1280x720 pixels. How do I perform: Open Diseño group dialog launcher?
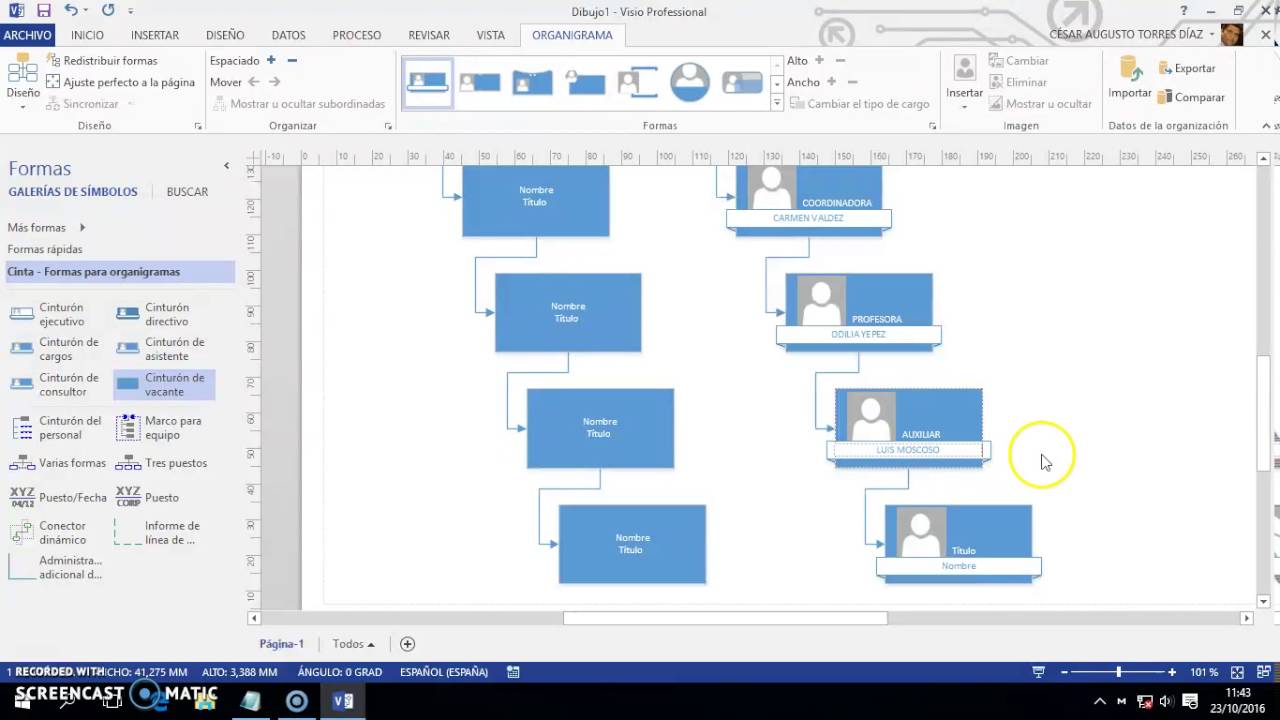click(198, 127)
